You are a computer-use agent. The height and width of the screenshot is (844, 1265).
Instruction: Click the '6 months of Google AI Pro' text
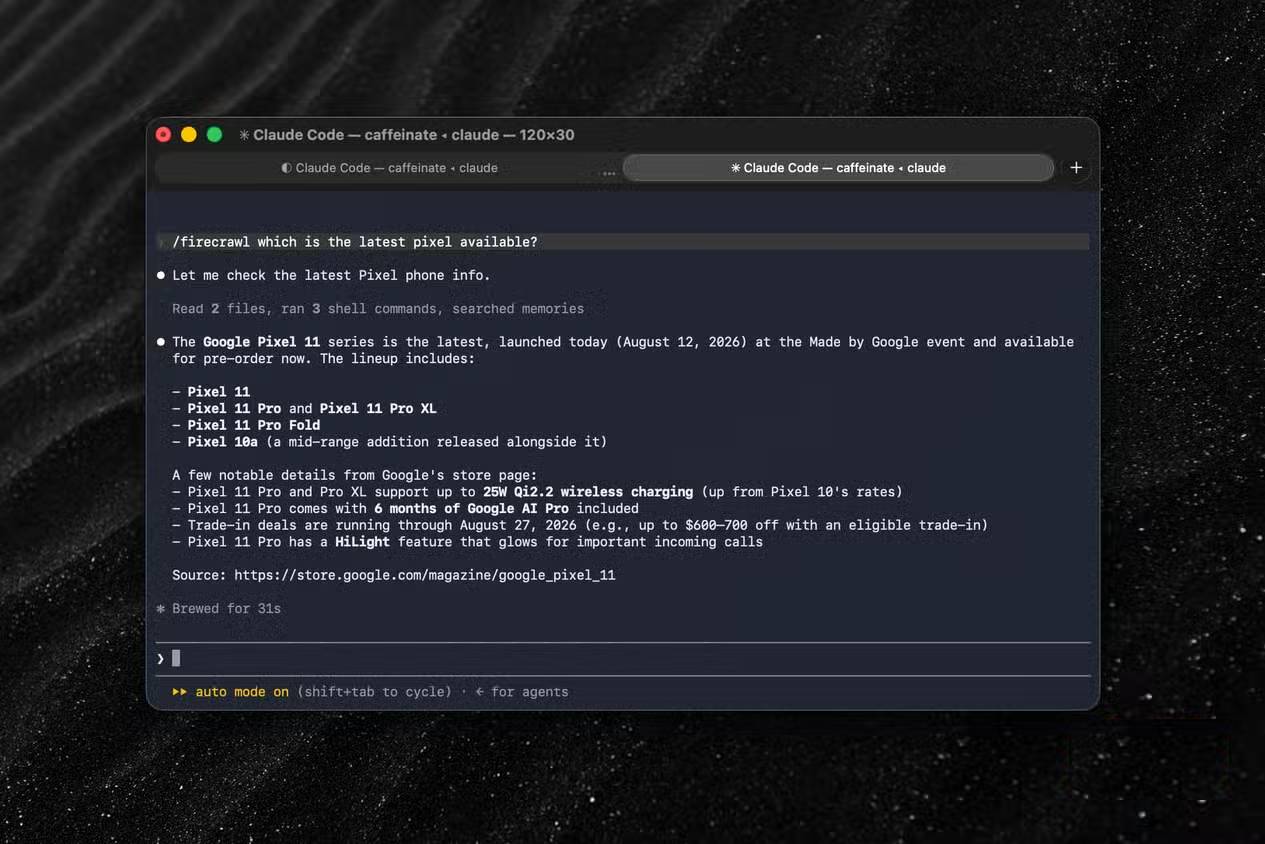(x=471, y=509)
